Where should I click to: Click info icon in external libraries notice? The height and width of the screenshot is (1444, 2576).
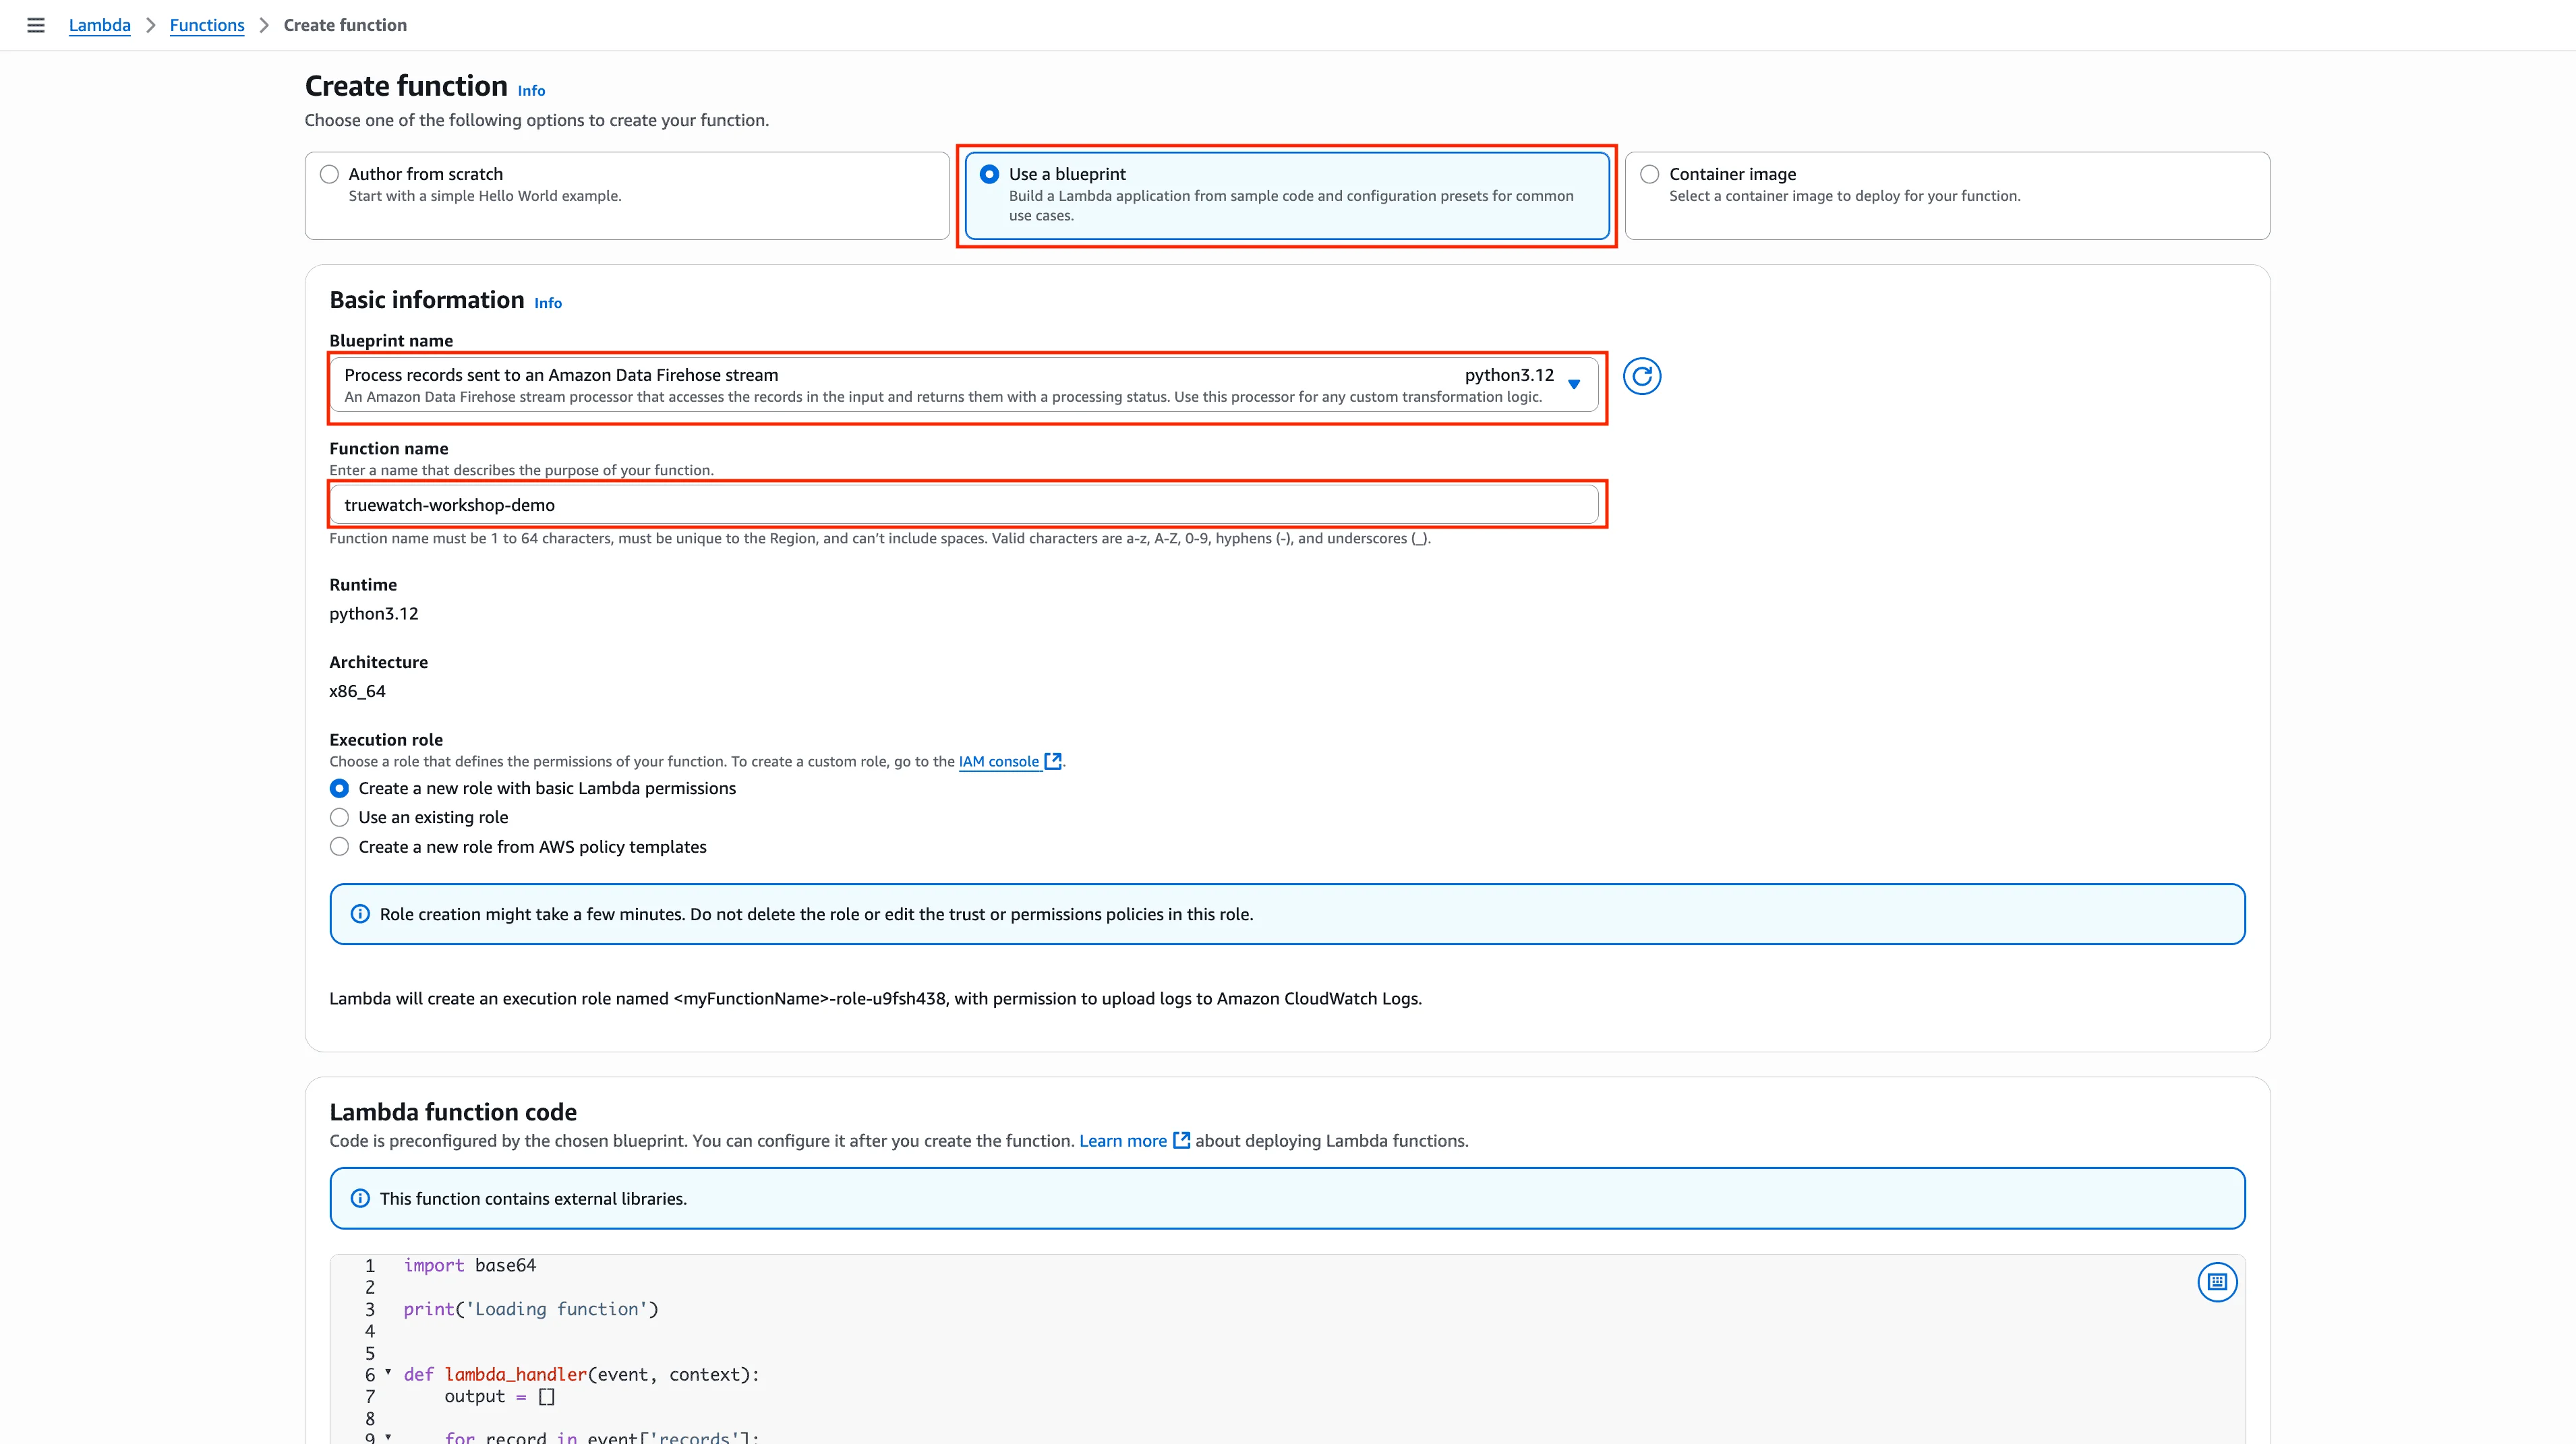click(360, 1198)
